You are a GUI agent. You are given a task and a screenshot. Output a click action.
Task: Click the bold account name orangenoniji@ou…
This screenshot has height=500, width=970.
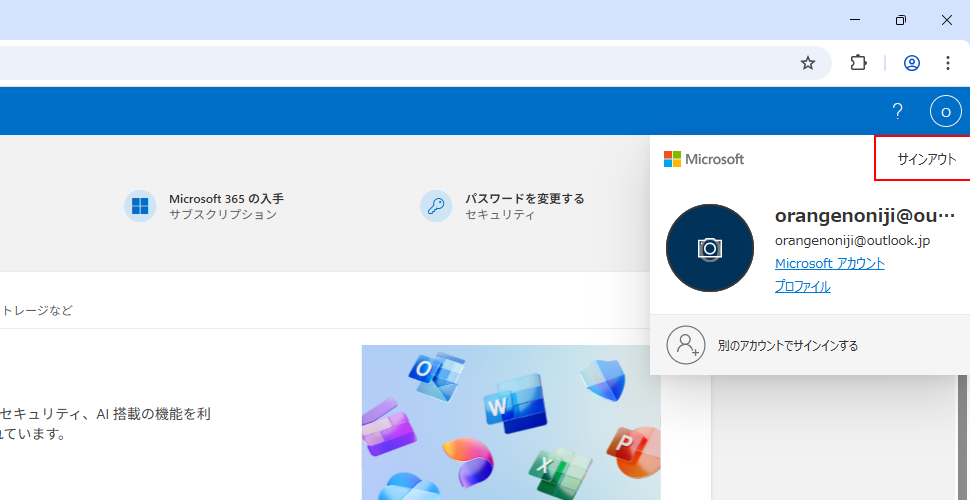865,216
